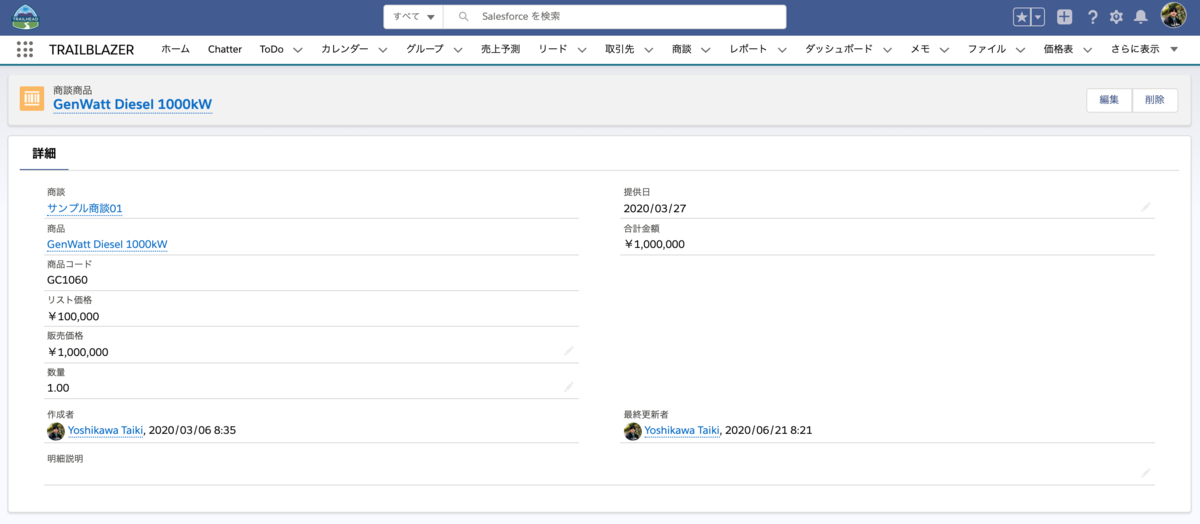
Task: Open the ファイル tab
Action: click(987, 49)
